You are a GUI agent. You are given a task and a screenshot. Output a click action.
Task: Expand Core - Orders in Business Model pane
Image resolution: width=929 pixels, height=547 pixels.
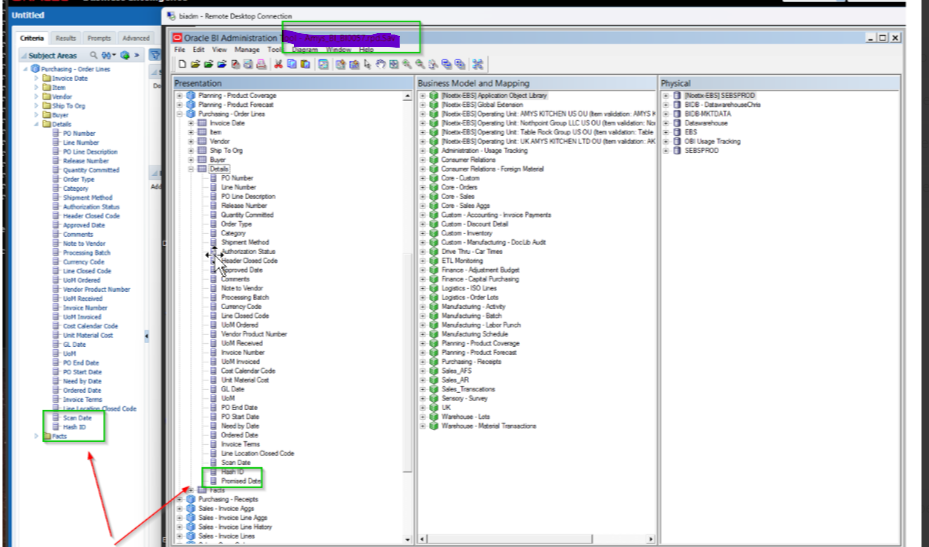(x=422, y=187)
